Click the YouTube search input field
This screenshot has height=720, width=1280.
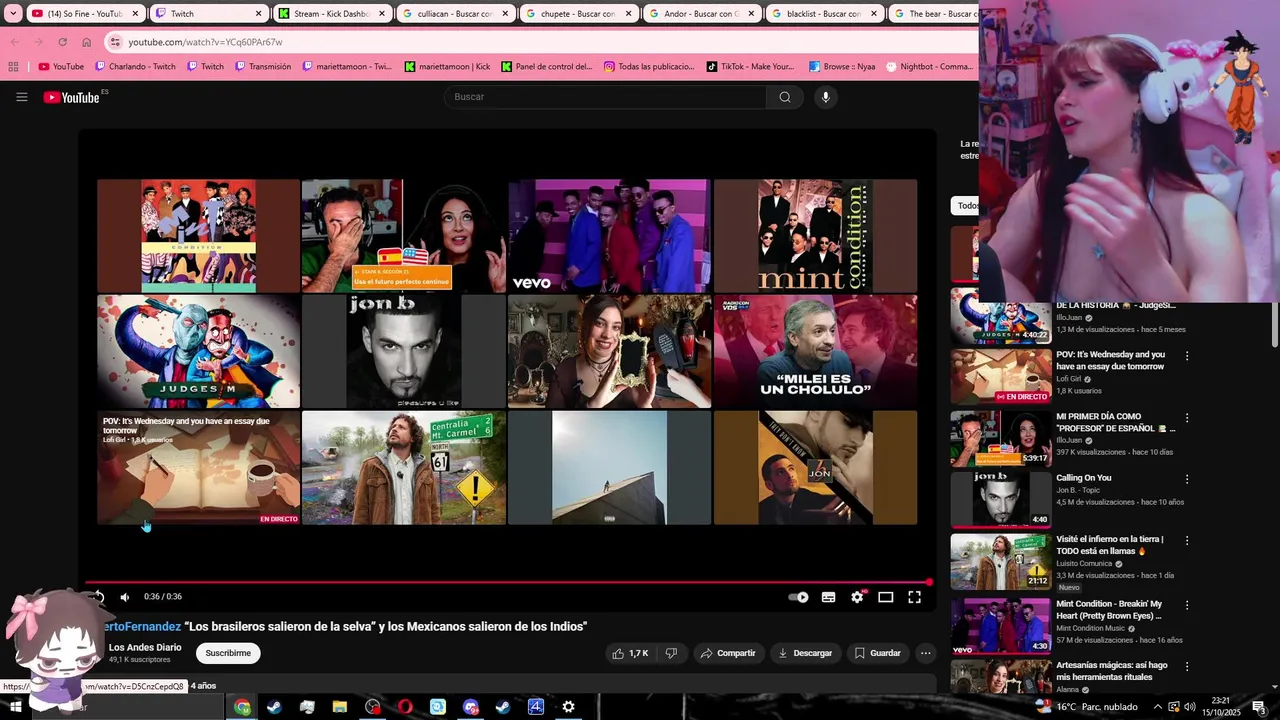point(606,97)
